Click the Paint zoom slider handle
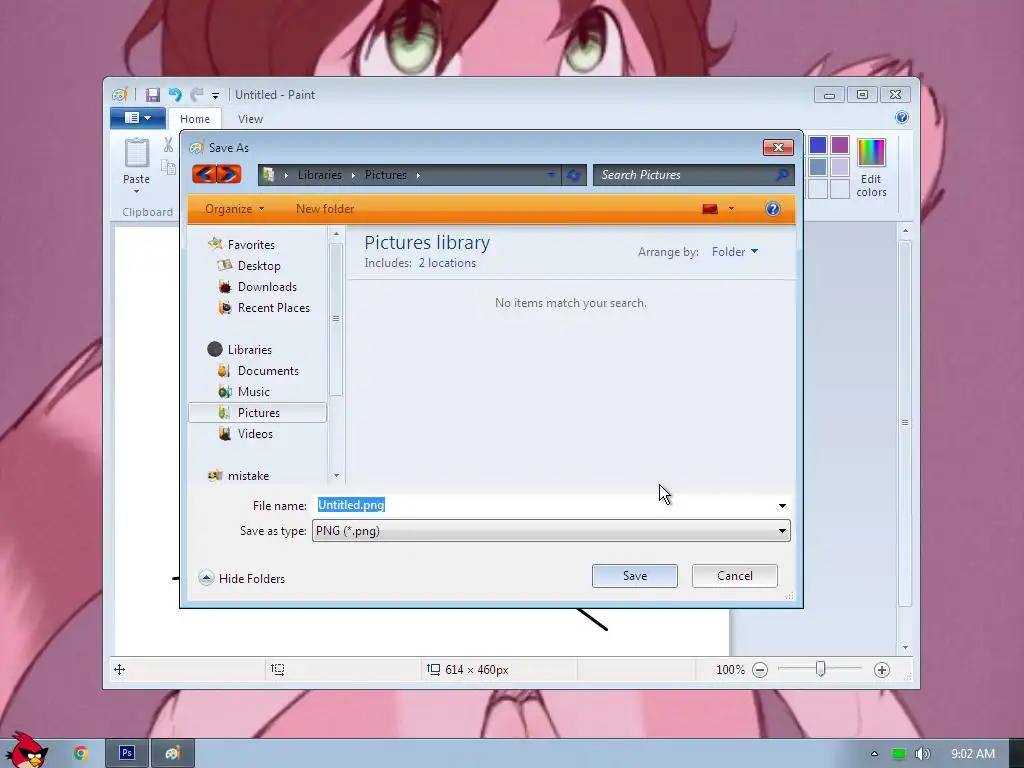Viewport: 1024px width, 768px height. (821, 669)
